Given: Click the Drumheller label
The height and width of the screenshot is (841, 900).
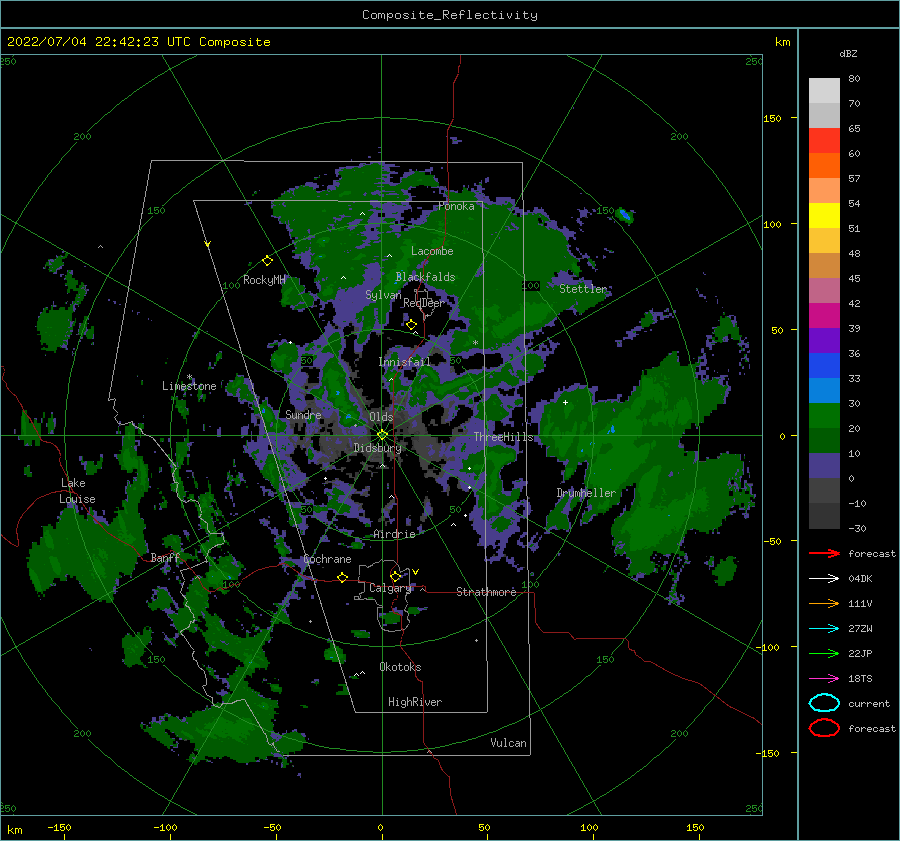Looking at the screenshot, I should [x=586, y=493].
